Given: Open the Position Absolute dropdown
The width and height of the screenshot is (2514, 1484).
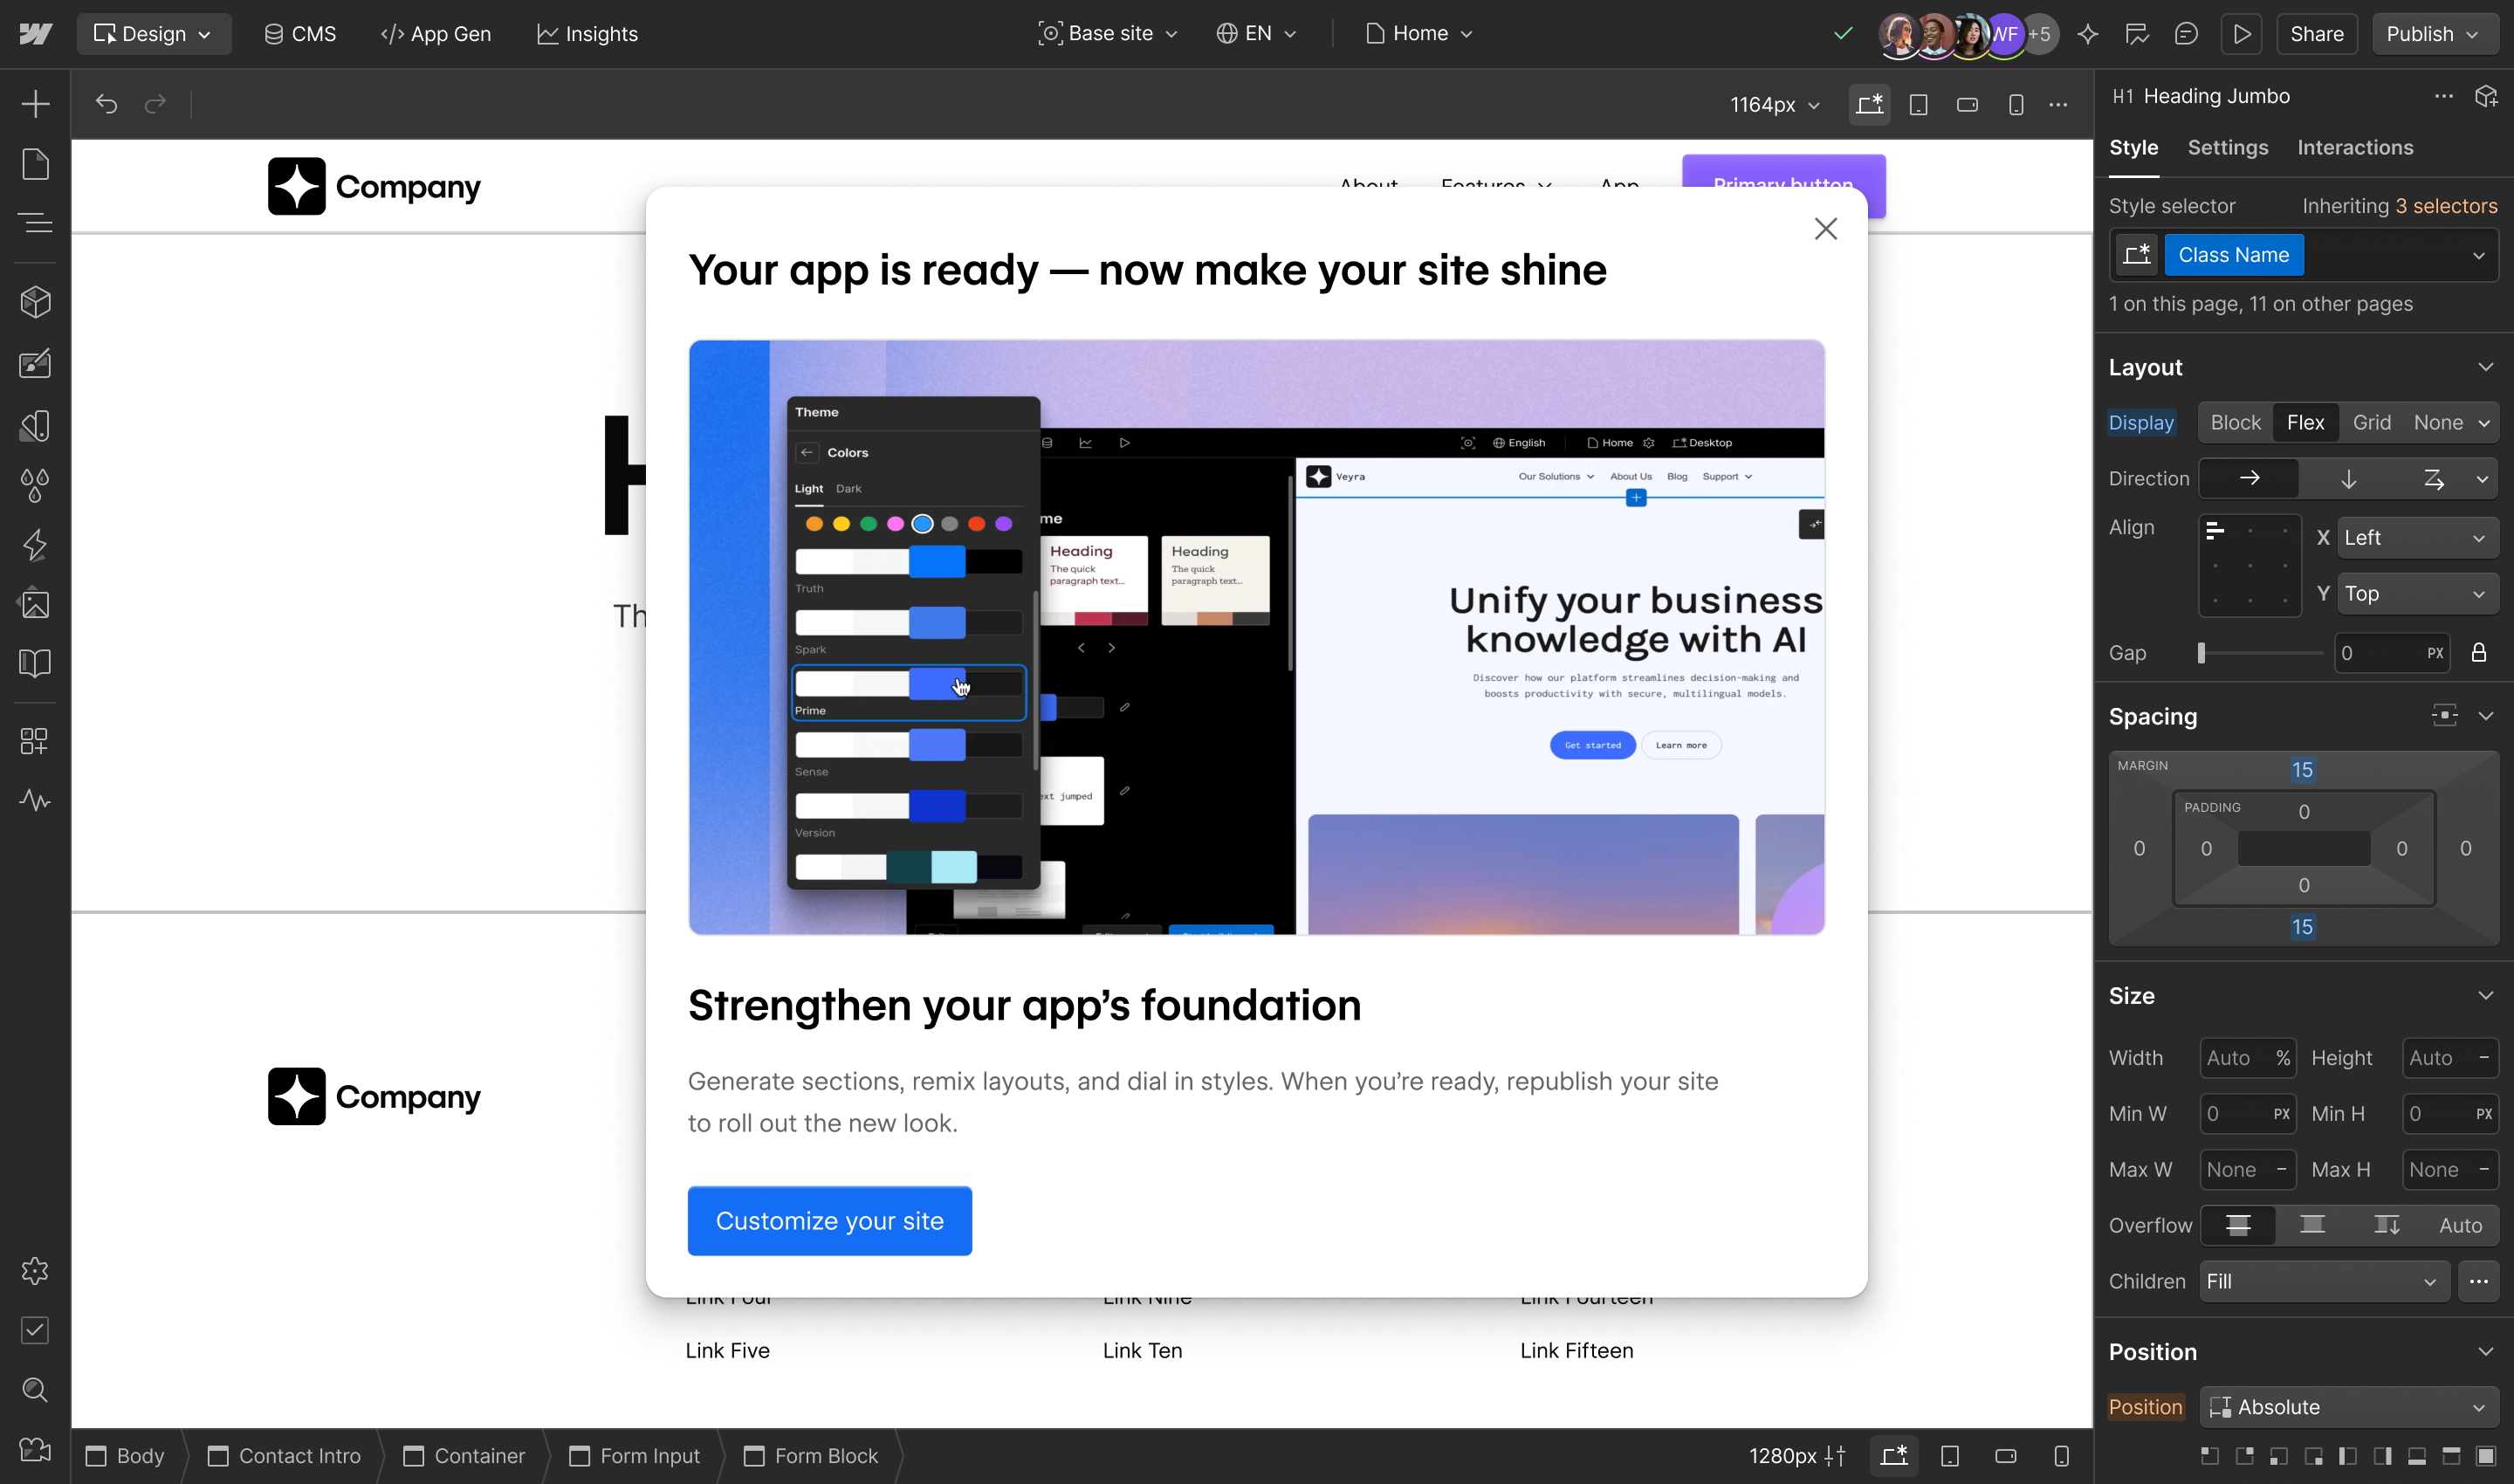Looking at the screenshot, I should [2347, 1407].
